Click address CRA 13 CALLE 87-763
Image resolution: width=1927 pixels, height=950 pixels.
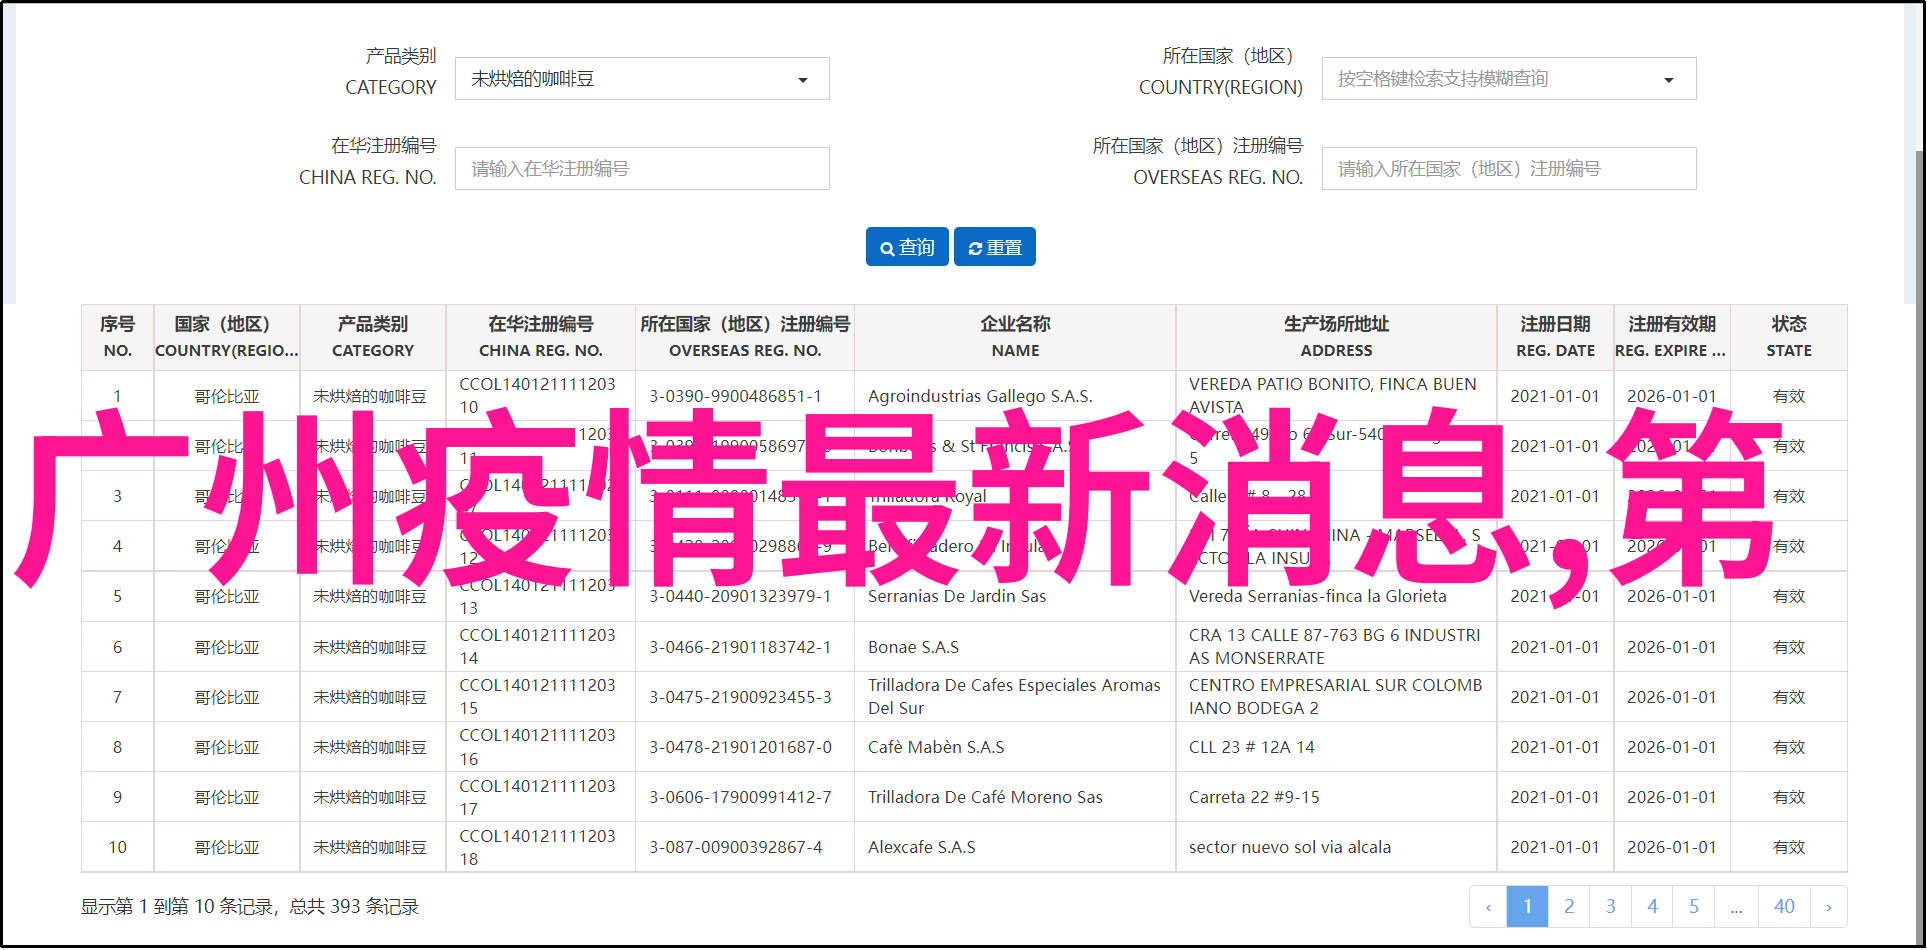pos(1334,647)
